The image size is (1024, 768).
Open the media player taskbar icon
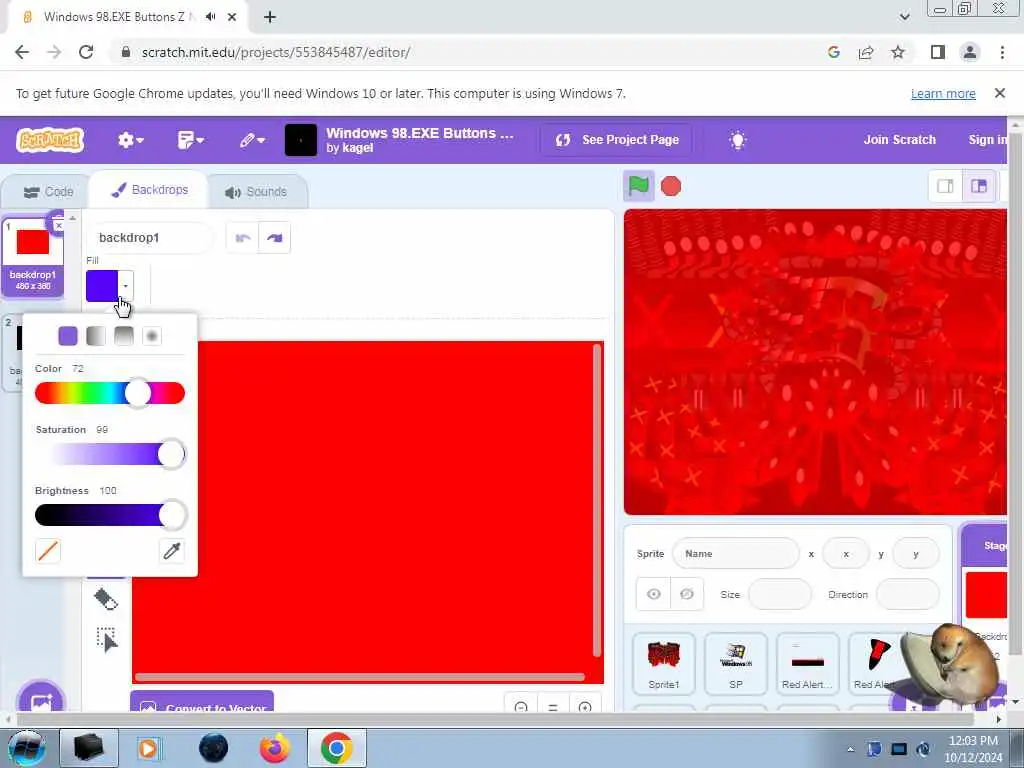click(150, 748)
